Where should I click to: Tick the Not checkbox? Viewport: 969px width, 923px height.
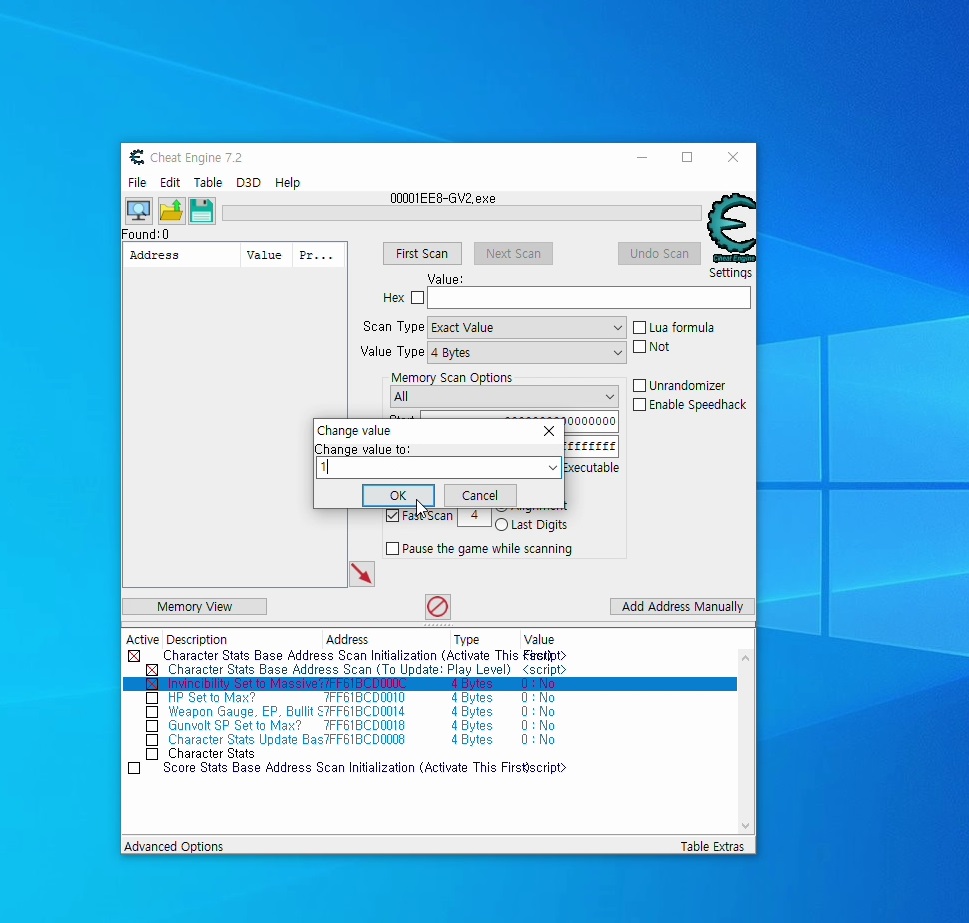tap(640, 347)
